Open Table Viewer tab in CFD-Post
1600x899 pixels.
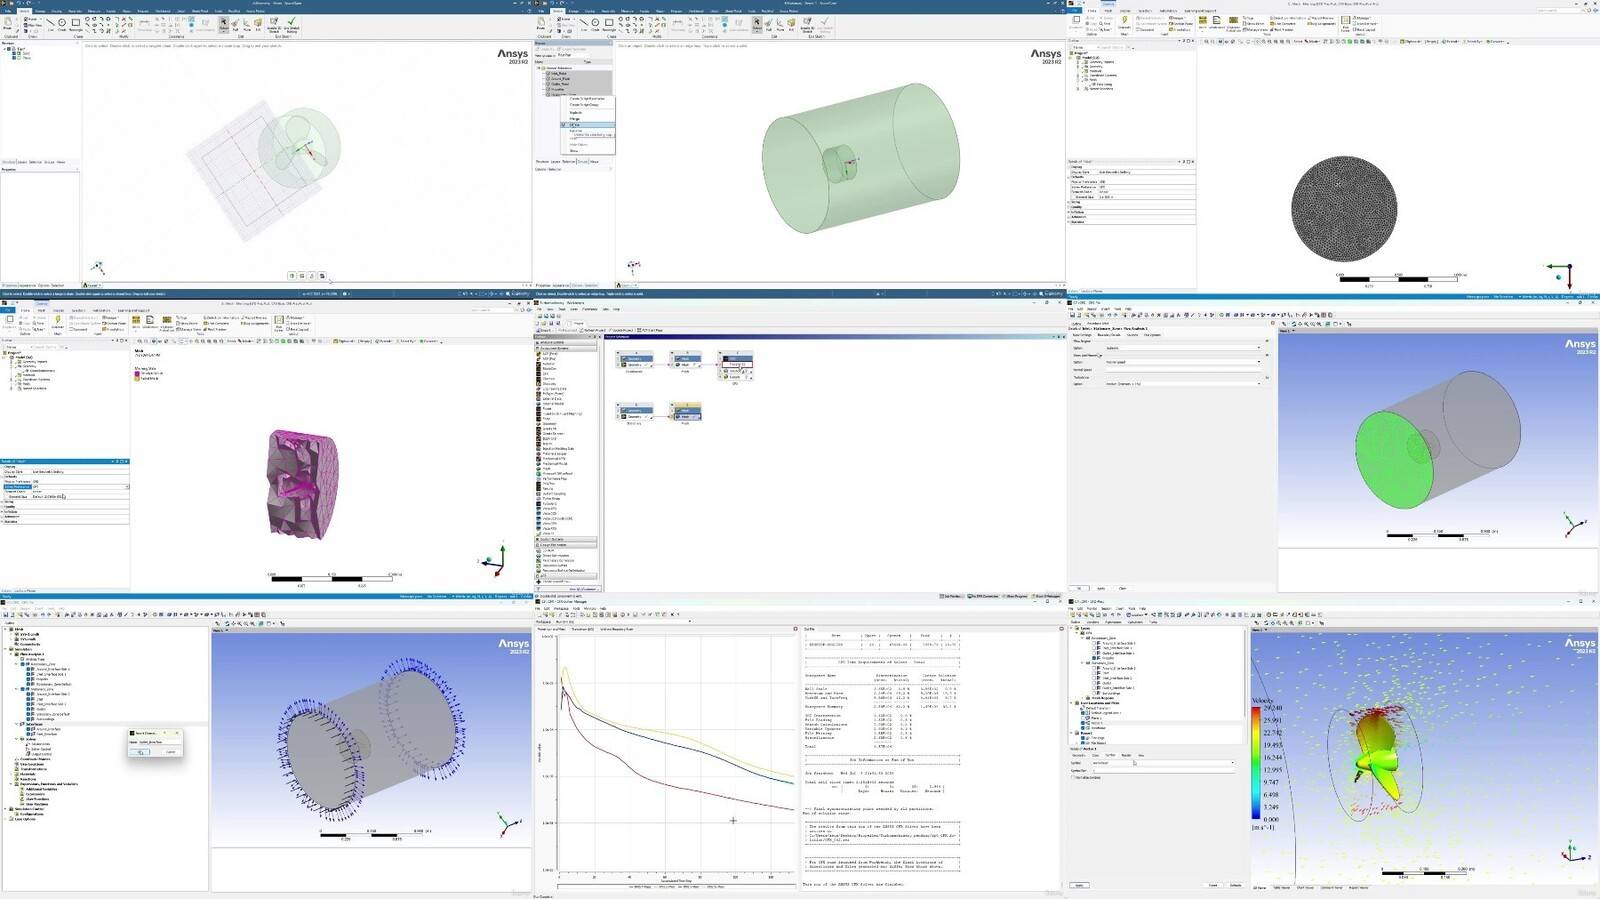(1282, 887)
